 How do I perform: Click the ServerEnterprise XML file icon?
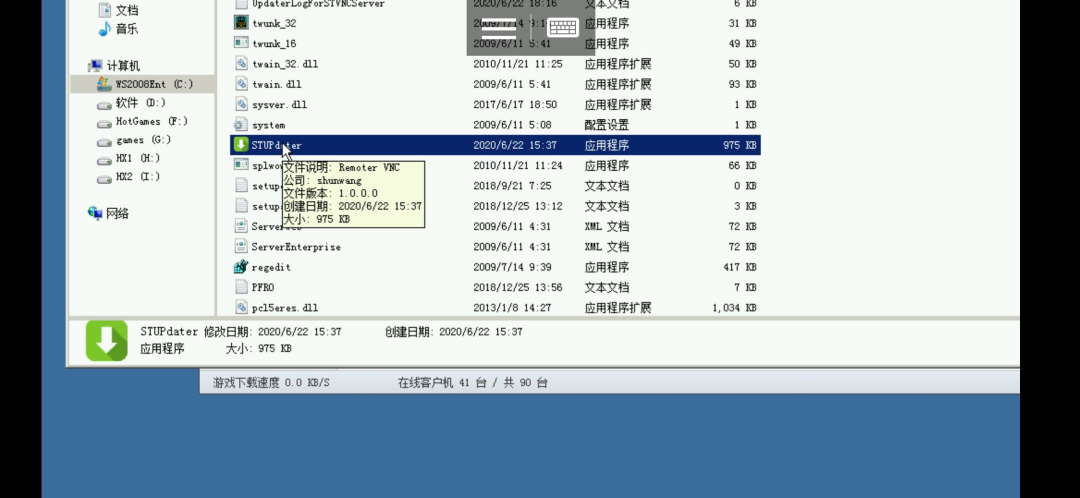pos(240,246)
